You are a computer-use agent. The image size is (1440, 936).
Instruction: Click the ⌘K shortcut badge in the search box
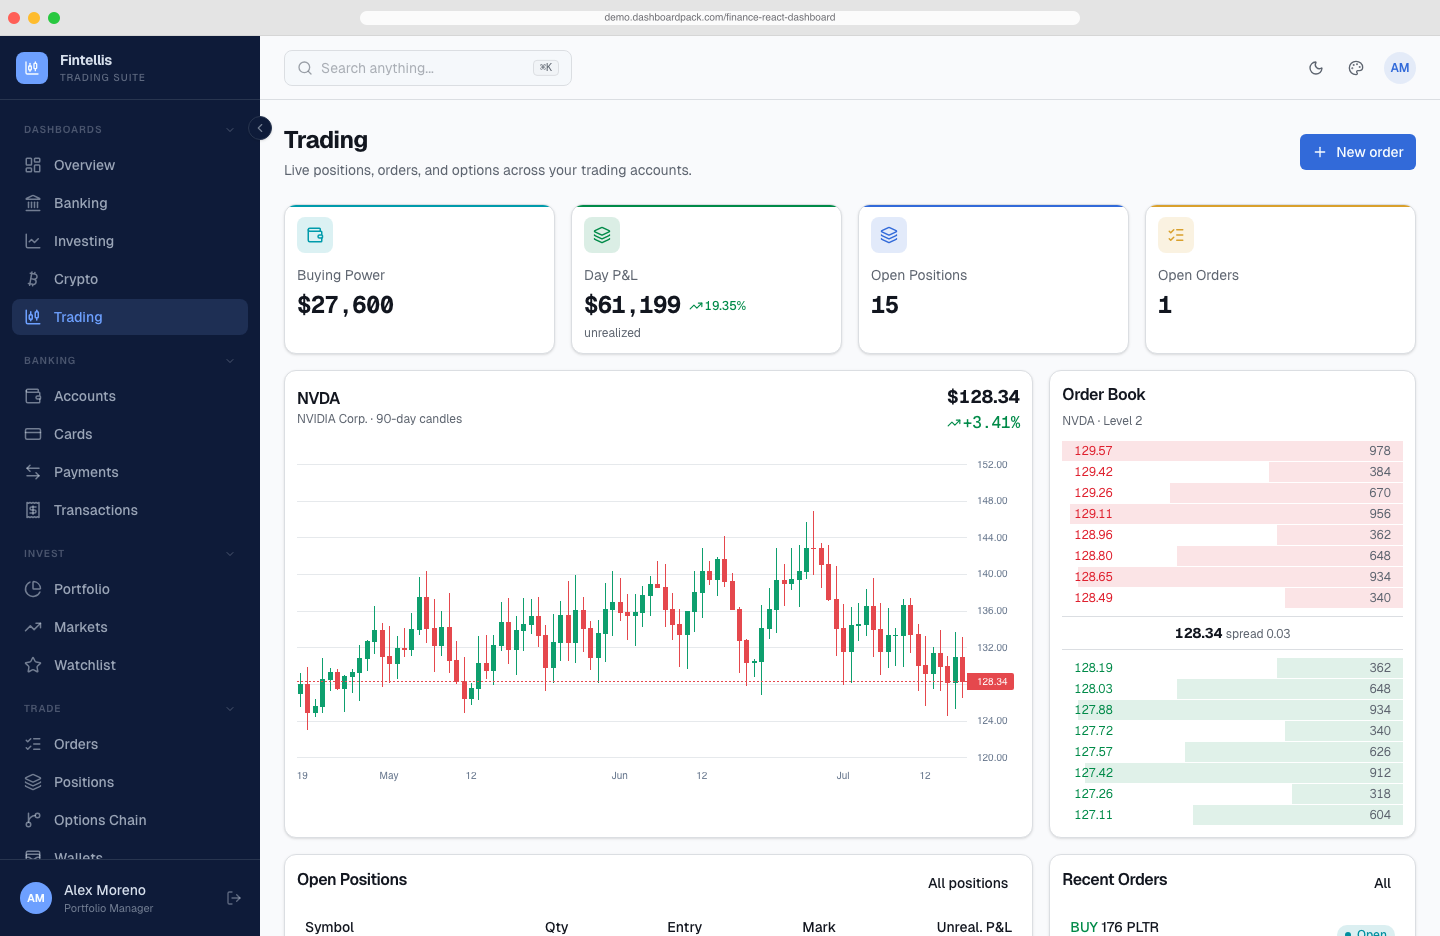point(546,68)
